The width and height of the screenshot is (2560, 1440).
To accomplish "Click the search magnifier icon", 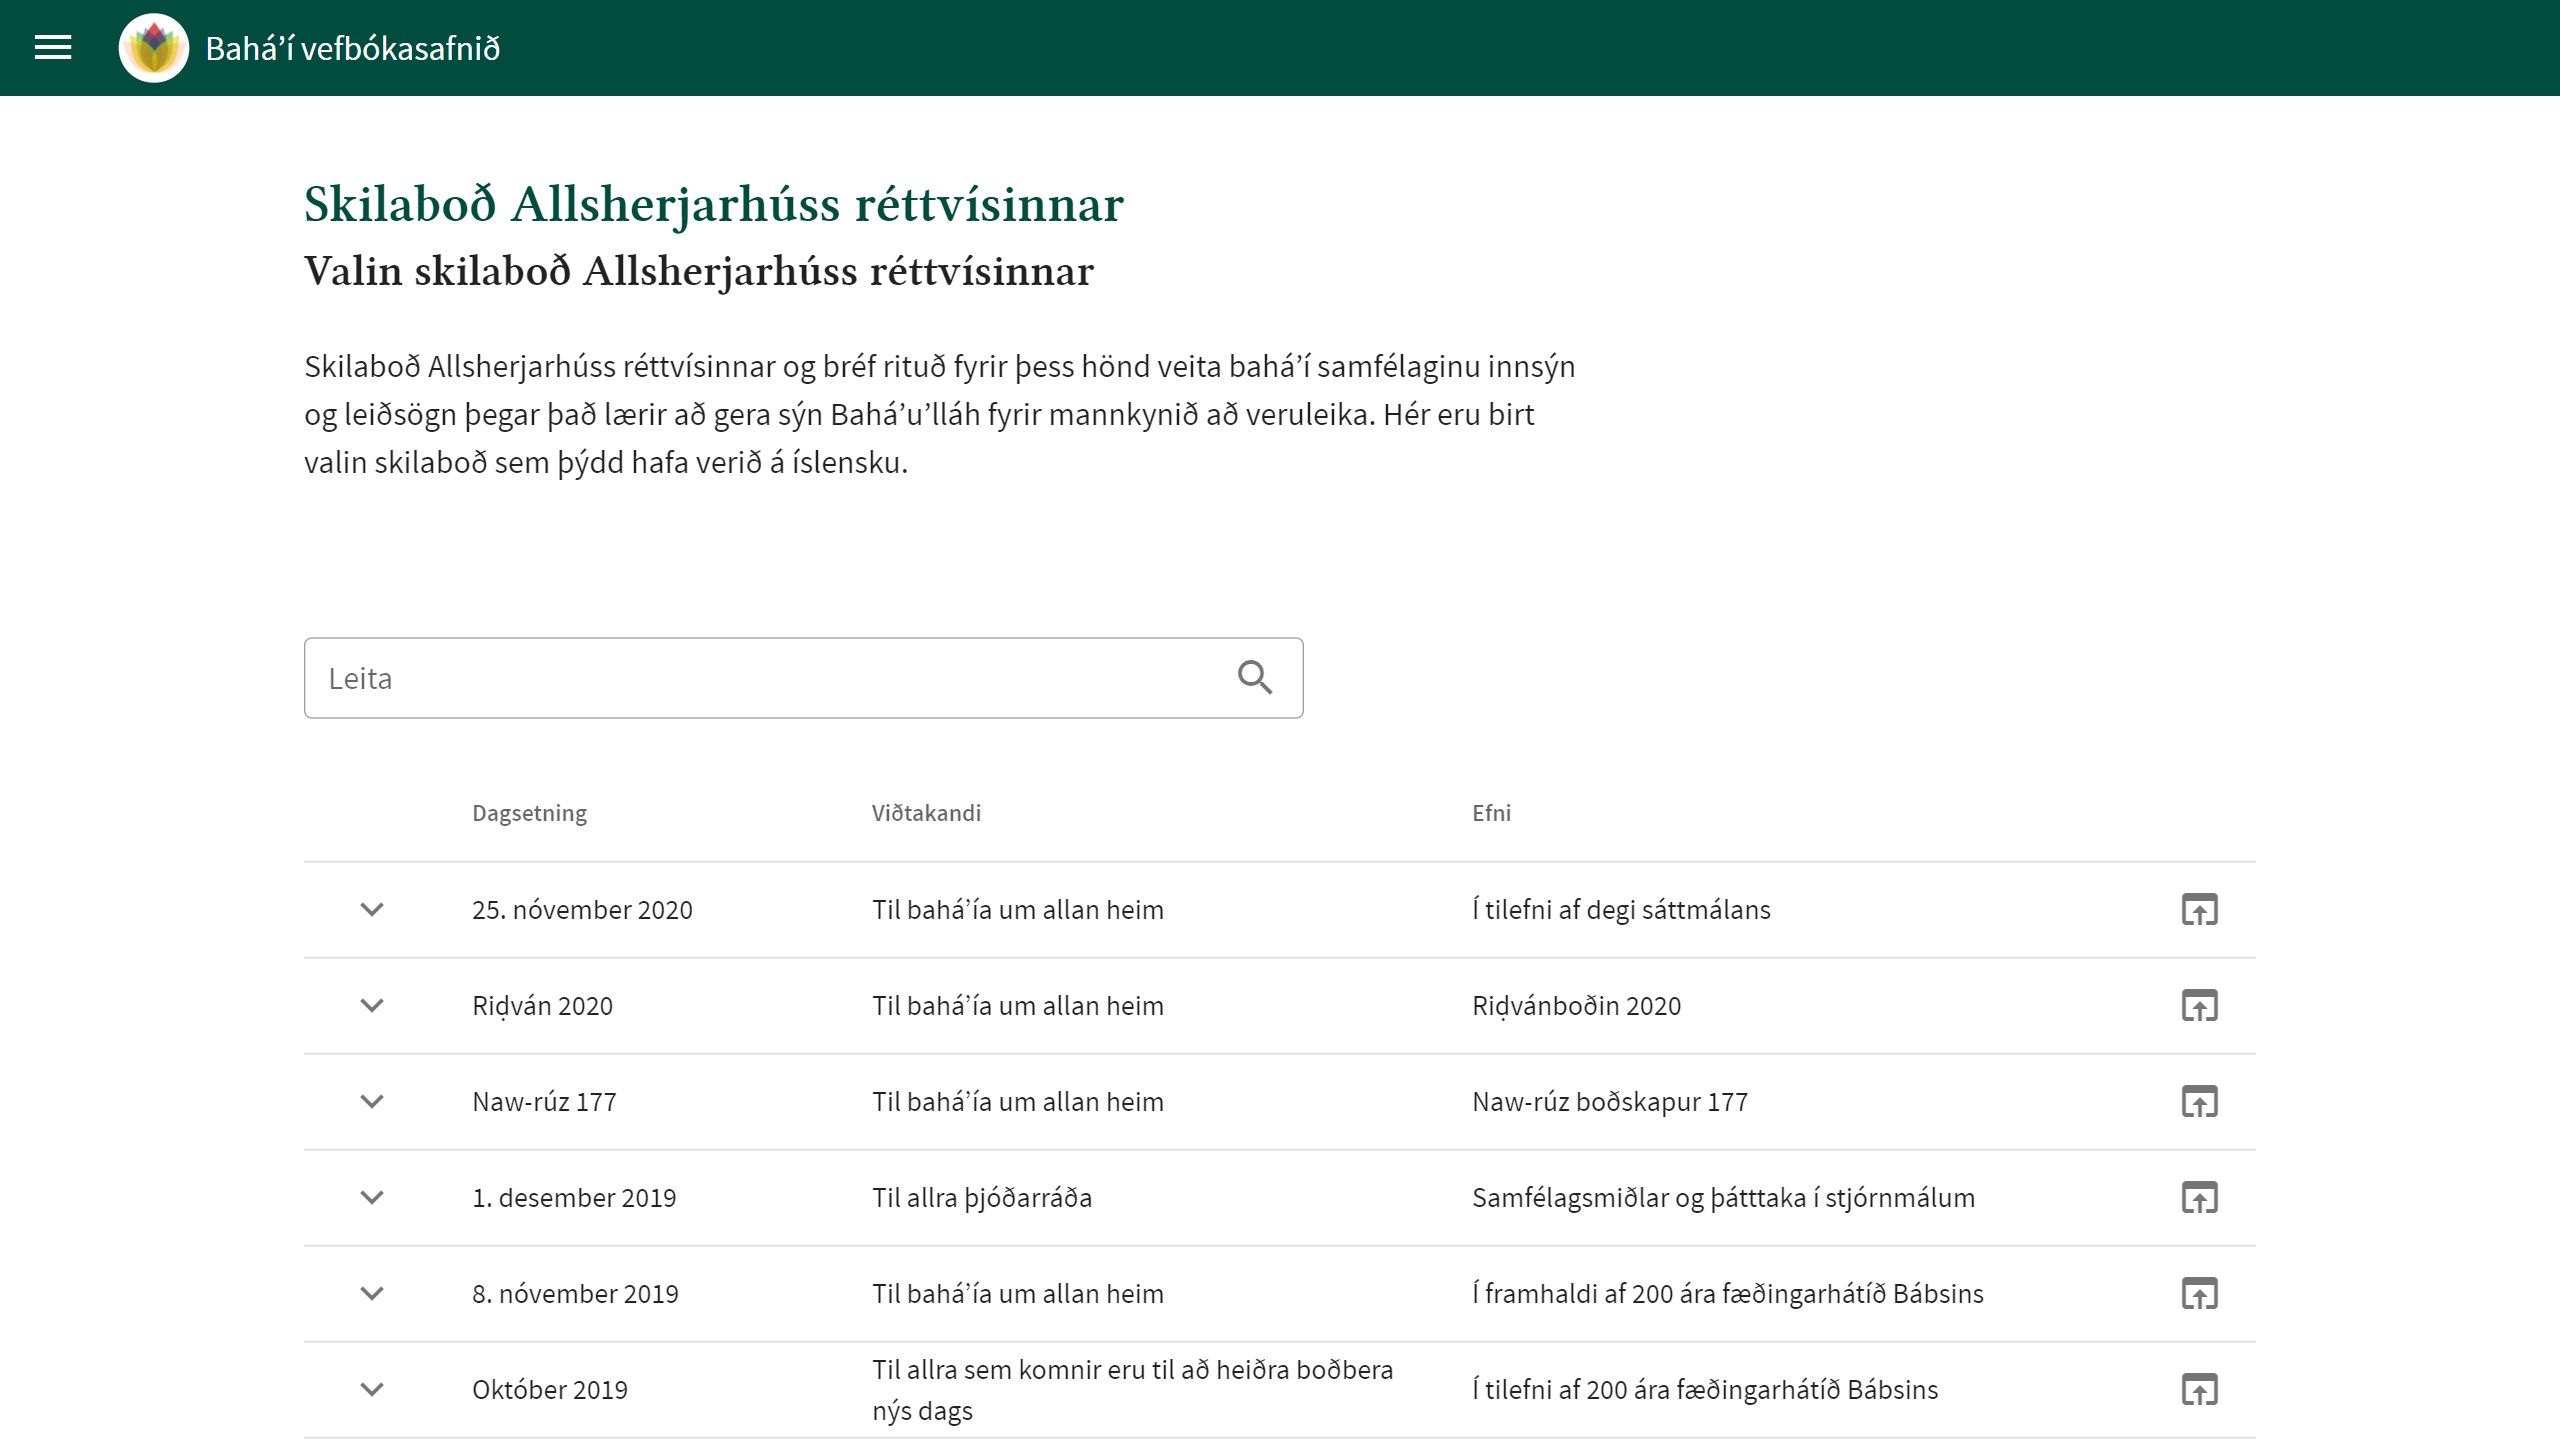I will (1254, 678).
